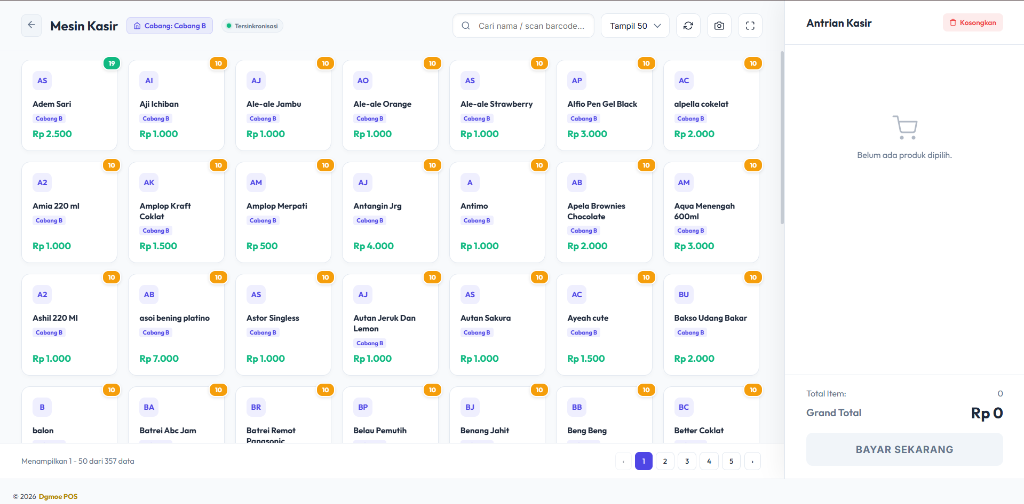Viewport: 1024px width, 504px height.
Task: Click the Tersinkronisasi status badge
Action: tap(252, 26)
